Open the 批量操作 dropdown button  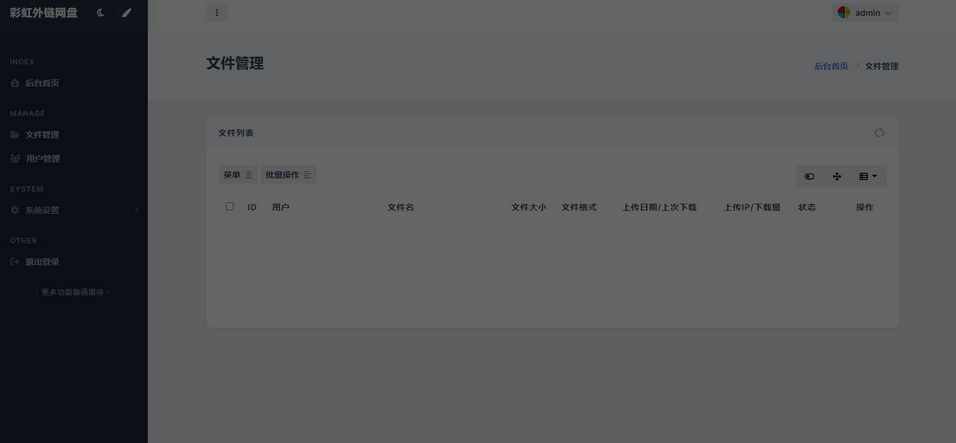[x=288, y=175]
